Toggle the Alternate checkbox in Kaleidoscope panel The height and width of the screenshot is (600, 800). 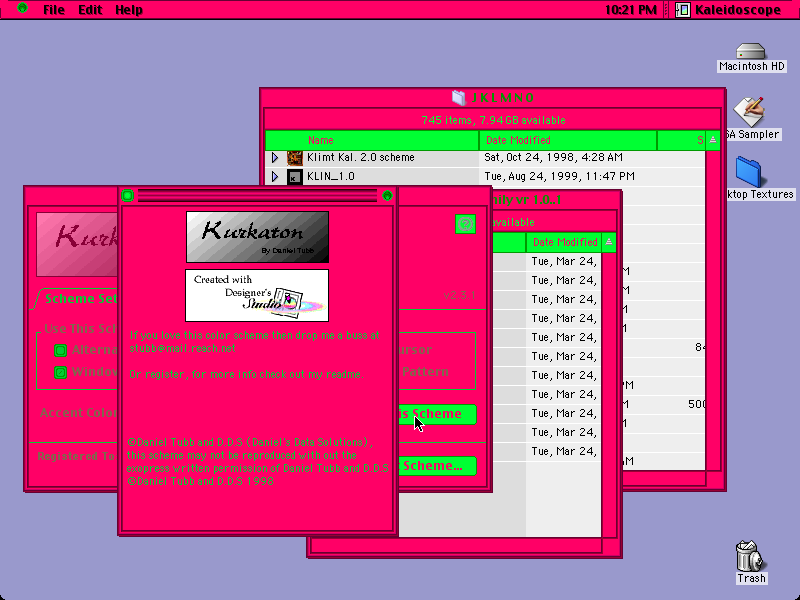pyautogui.click(x=60, y=351)
